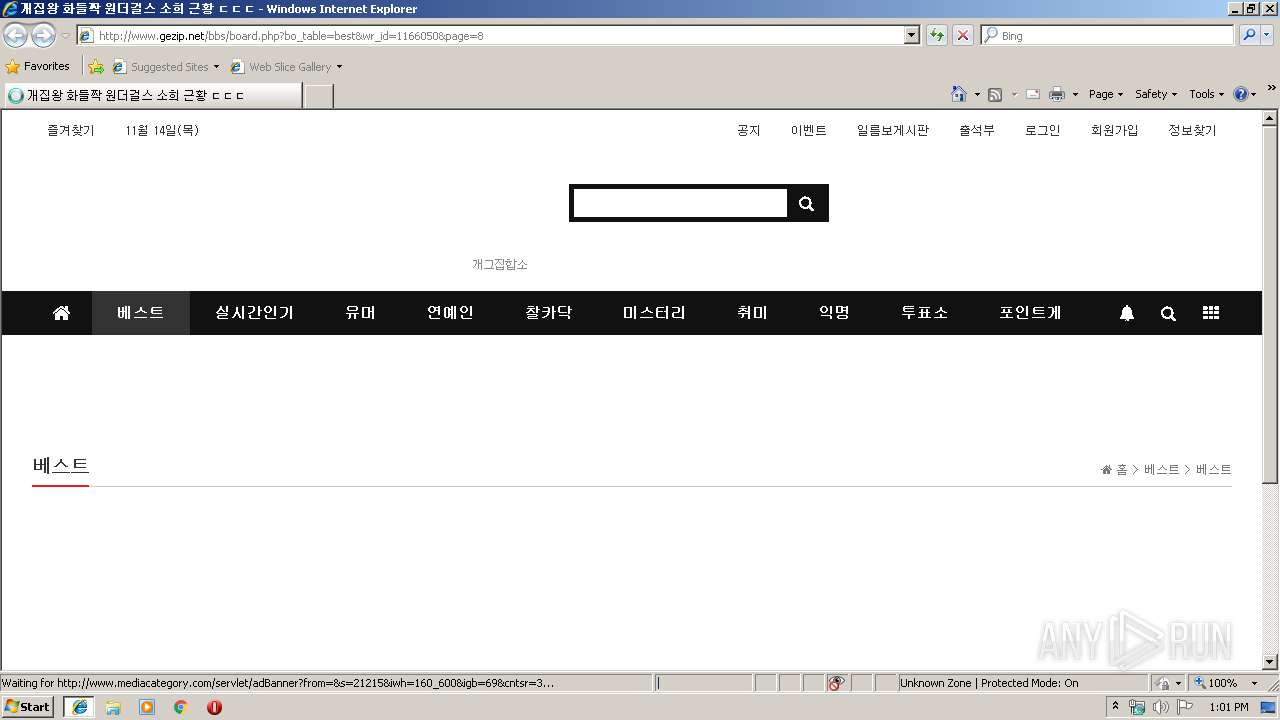Image resolution: width=1280 pixels, height=720 pixels.
Task: Click the 회원가입 link
Action: pyautogui.click(x=1114, y=130)
